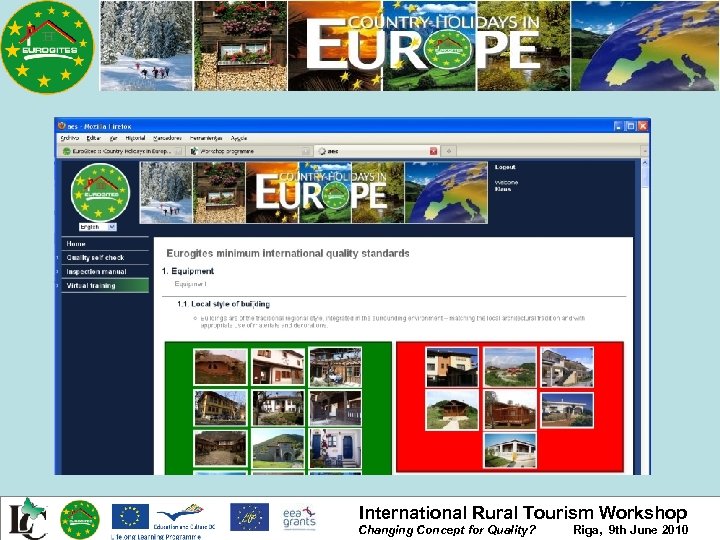Viewport: 720px width, 540px height.
Task: Open green panel blue doors house thumbnail
Action: (335, 448)
